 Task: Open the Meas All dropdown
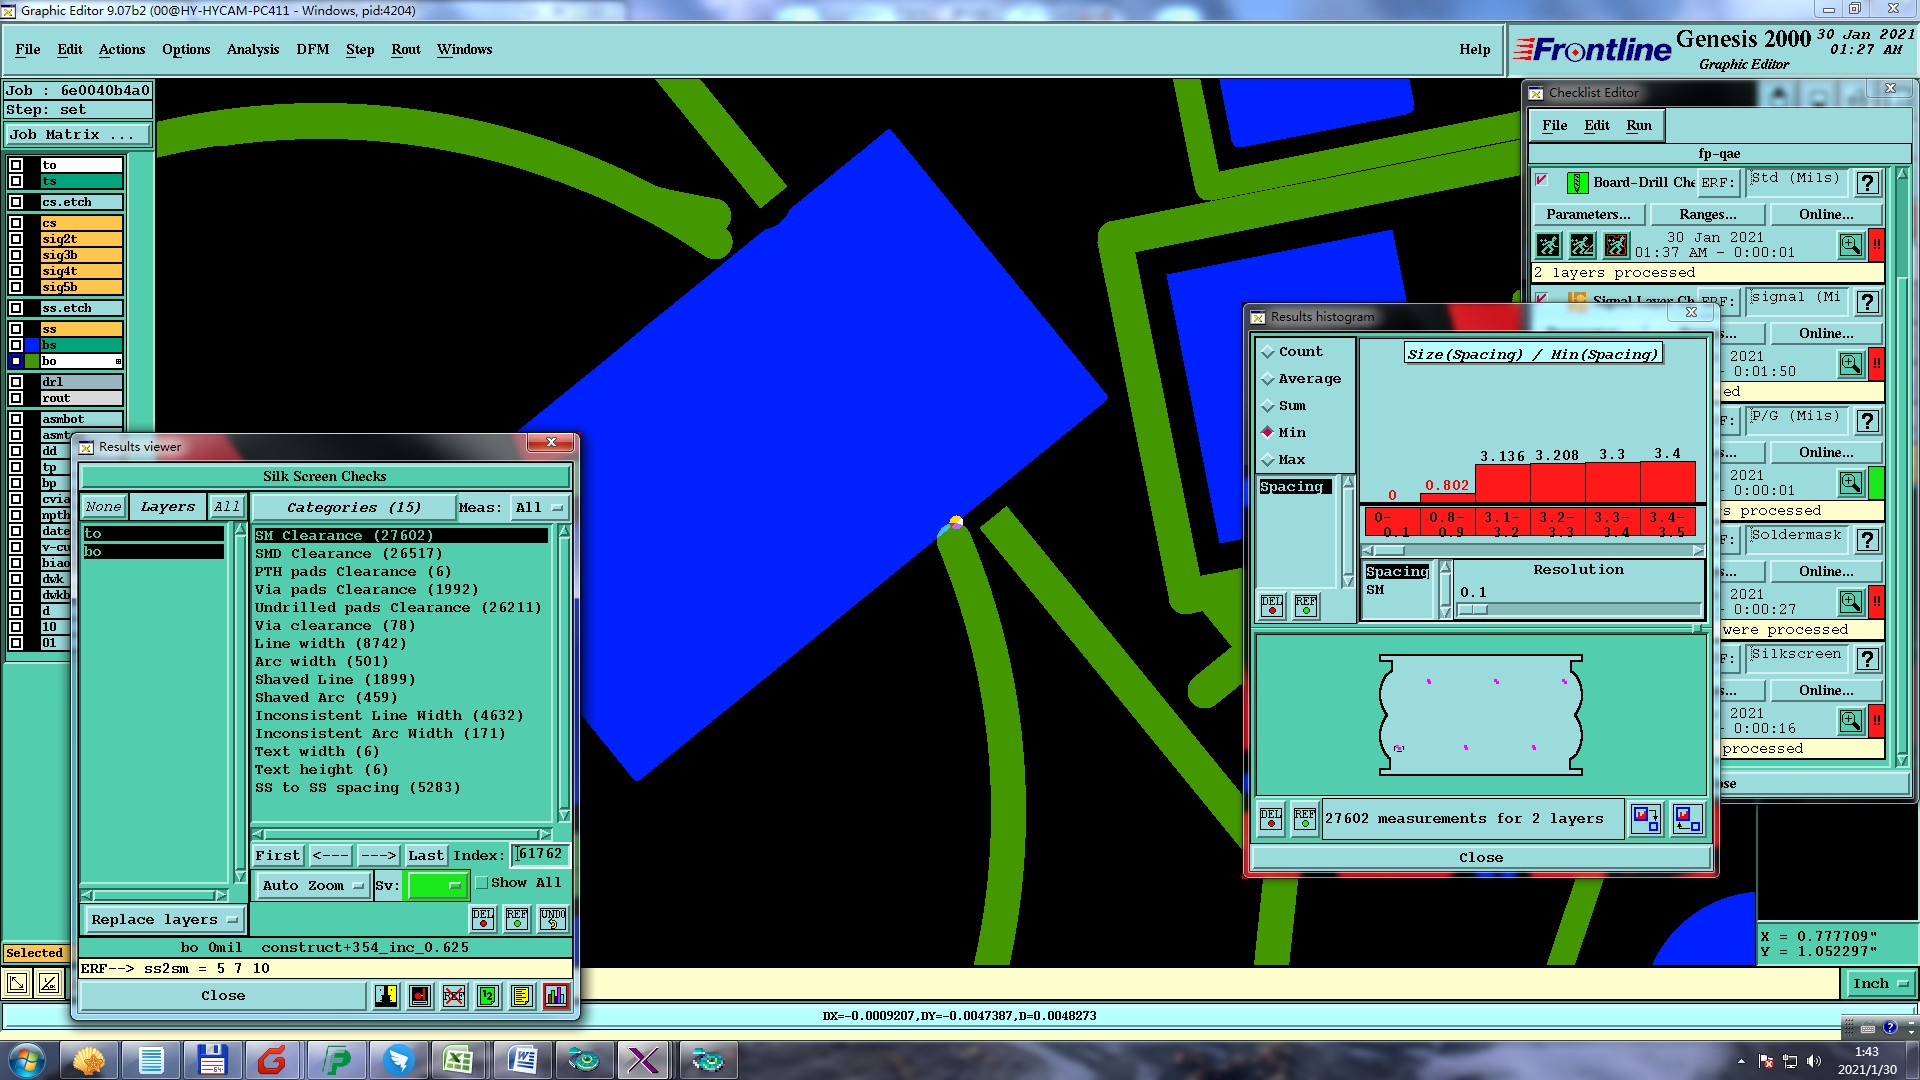click(x=540, y=508)
